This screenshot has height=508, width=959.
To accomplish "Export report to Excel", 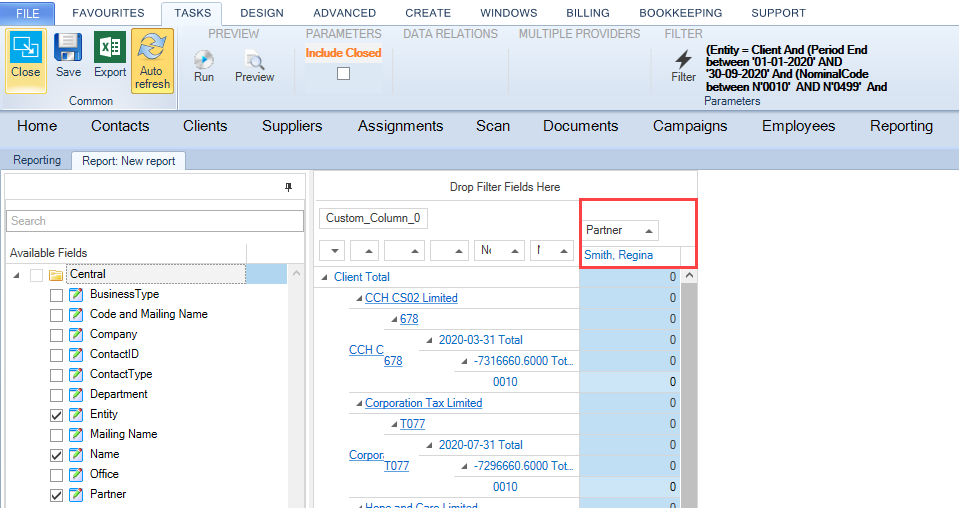I will click(x=110, y=56).
